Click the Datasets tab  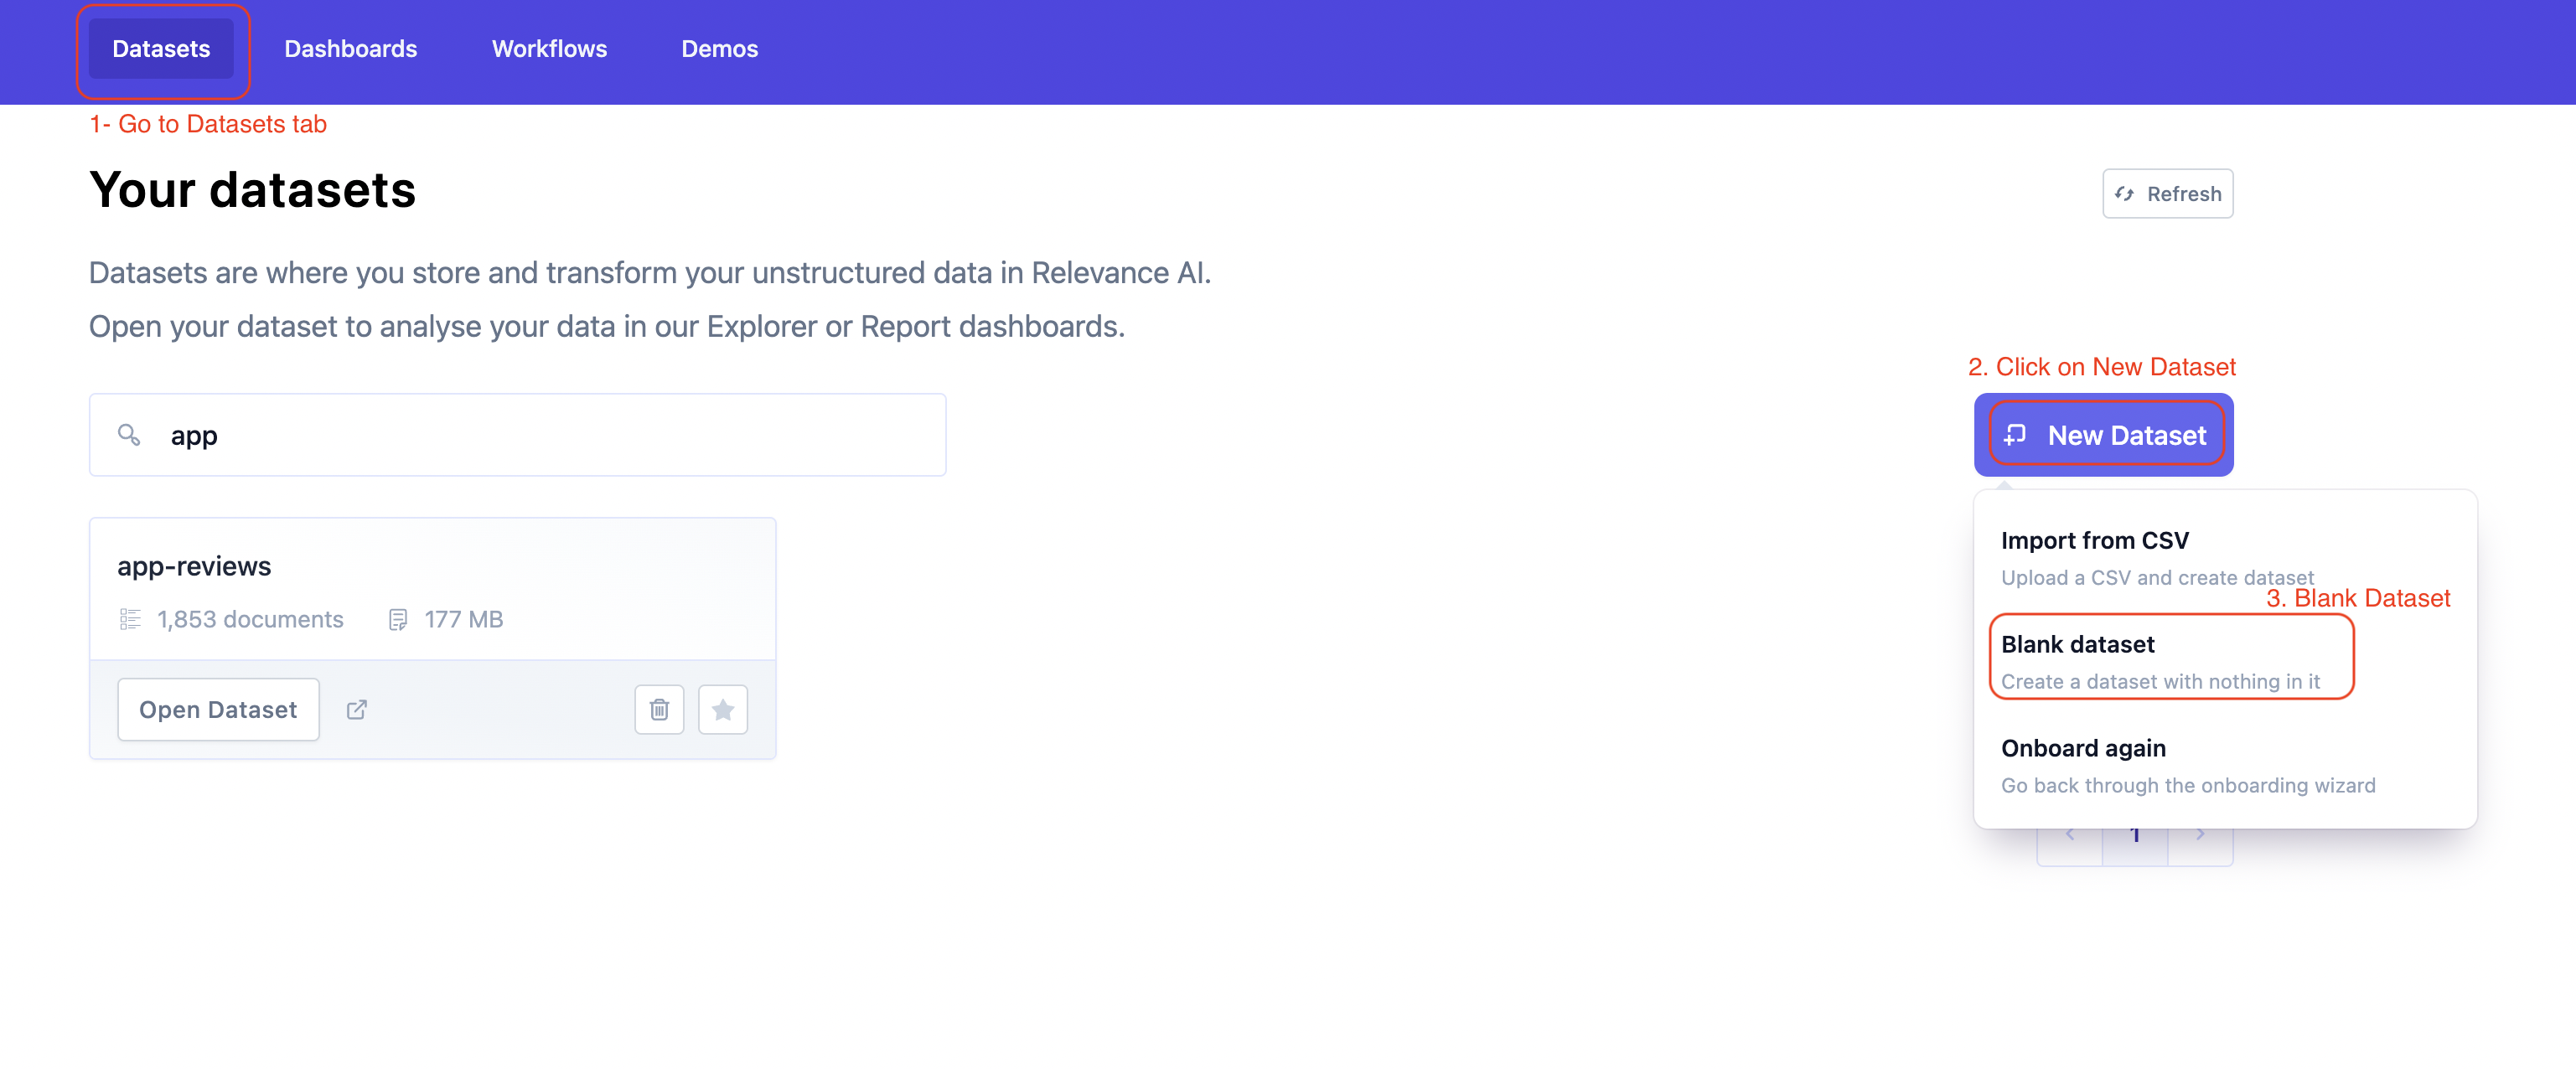161,48
